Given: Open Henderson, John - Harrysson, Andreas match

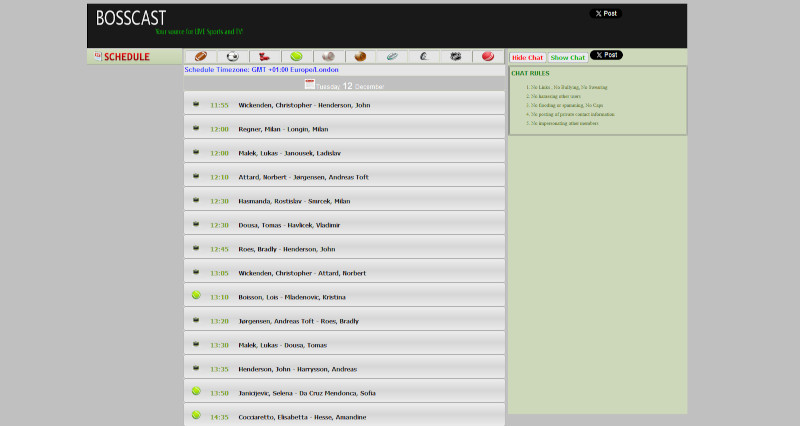Looking at the screenshot, I should pos(297,369).
